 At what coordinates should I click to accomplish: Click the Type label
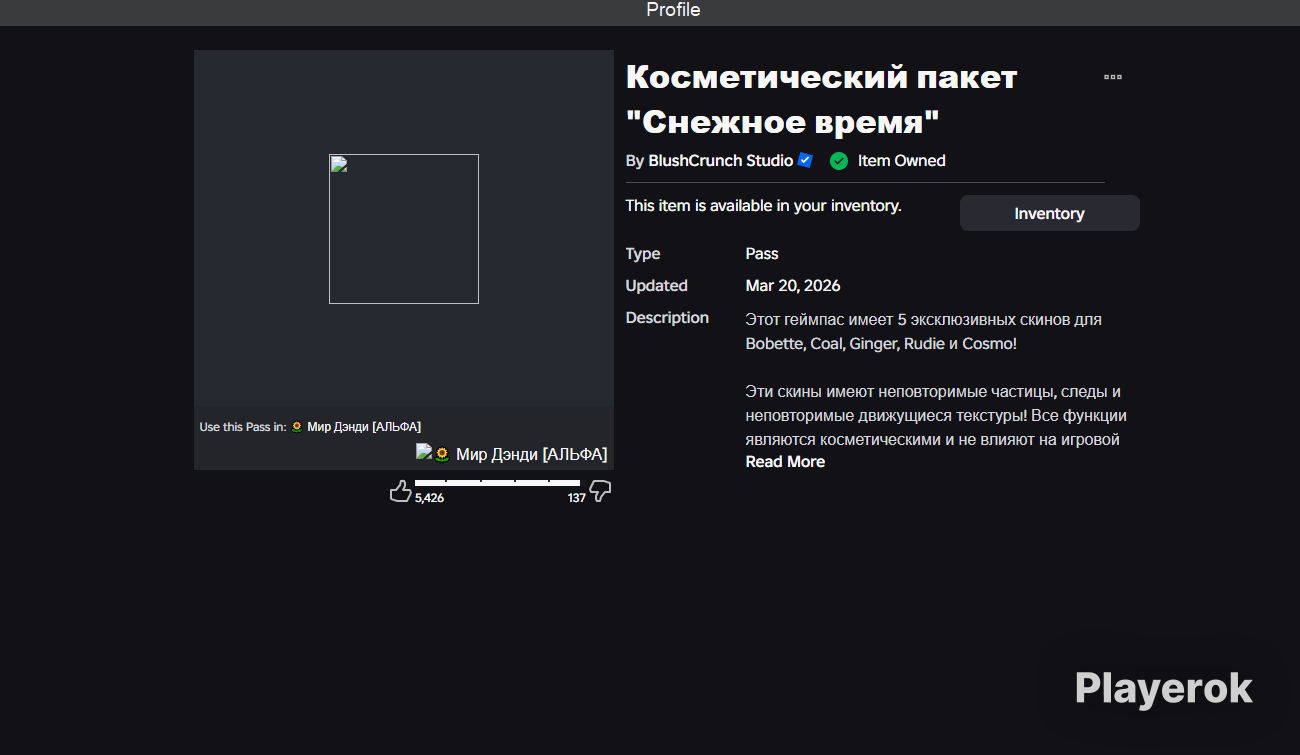coord(643,254)
